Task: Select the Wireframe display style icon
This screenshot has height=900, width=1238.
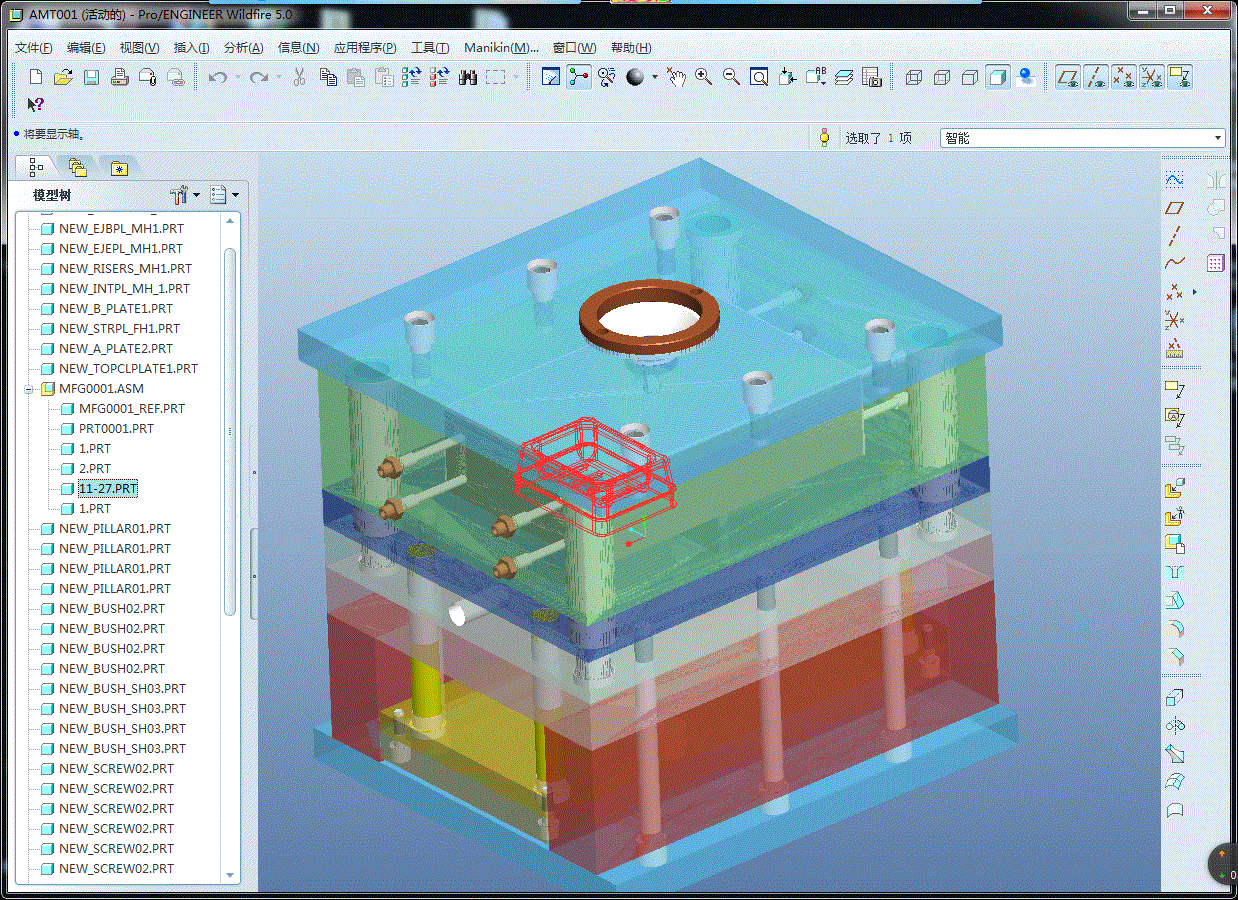Action: (913, 77)
